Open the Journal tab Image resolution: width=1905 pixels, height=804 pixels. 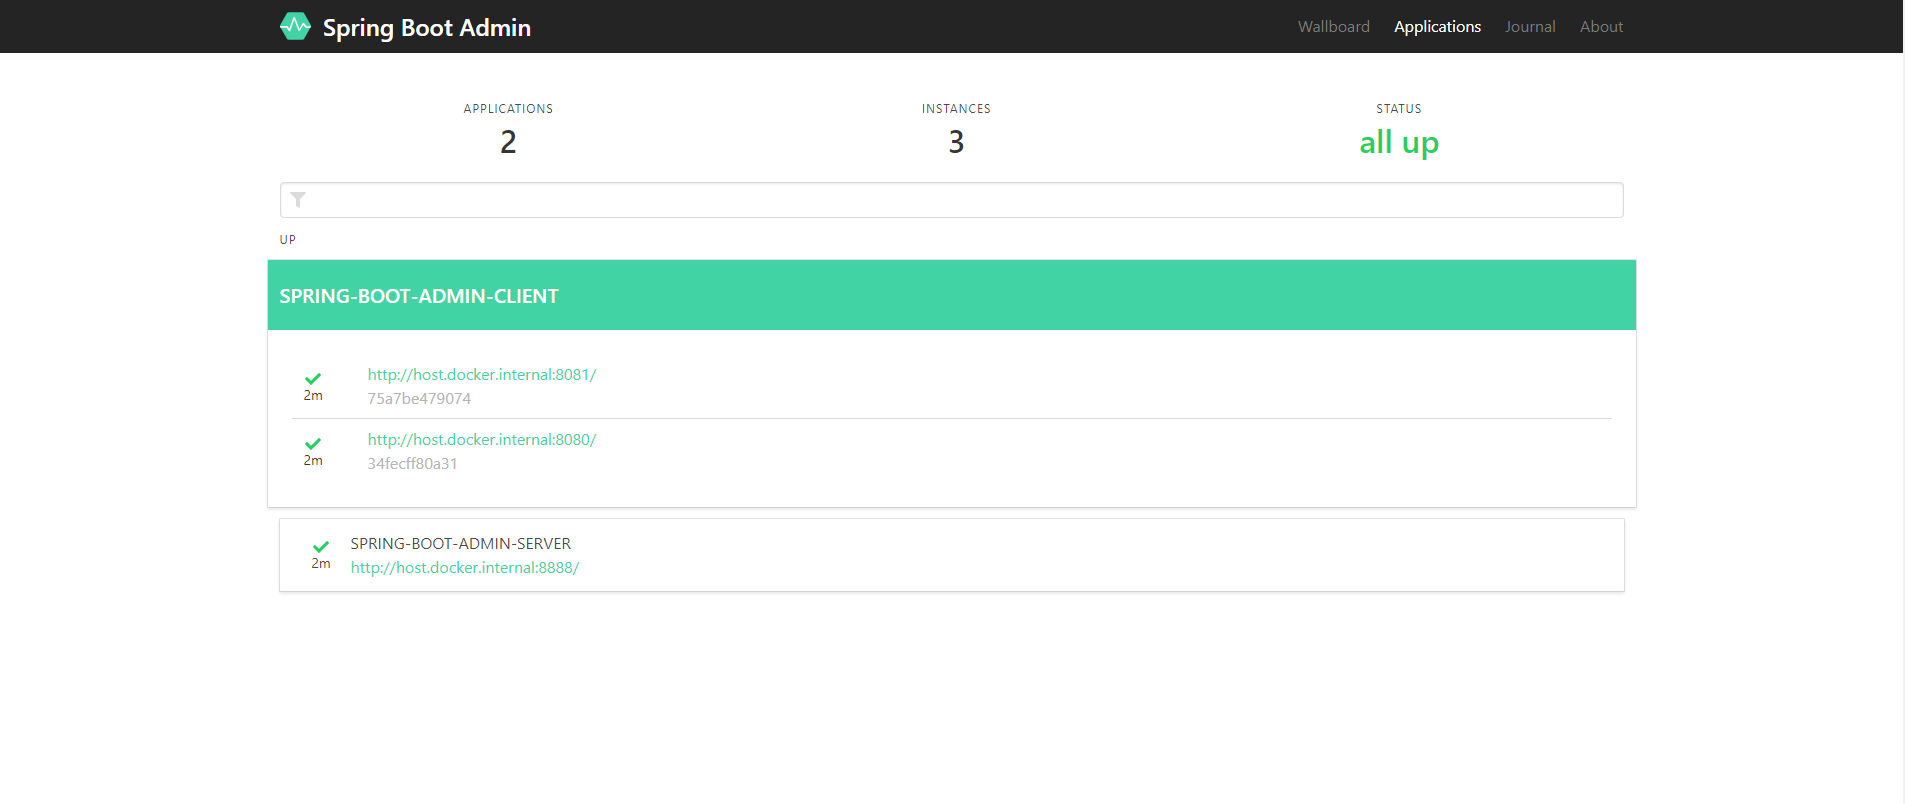(x=1530, y=26)
